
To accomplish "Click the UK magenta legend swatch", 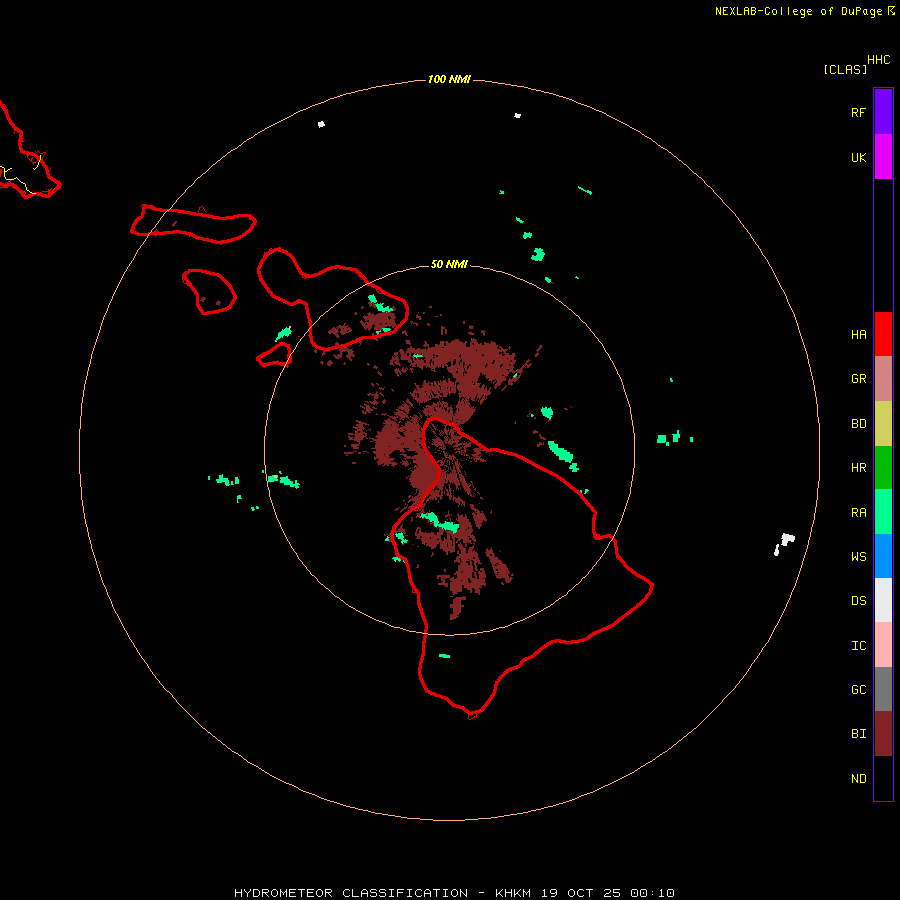I will tap(883, 157).
